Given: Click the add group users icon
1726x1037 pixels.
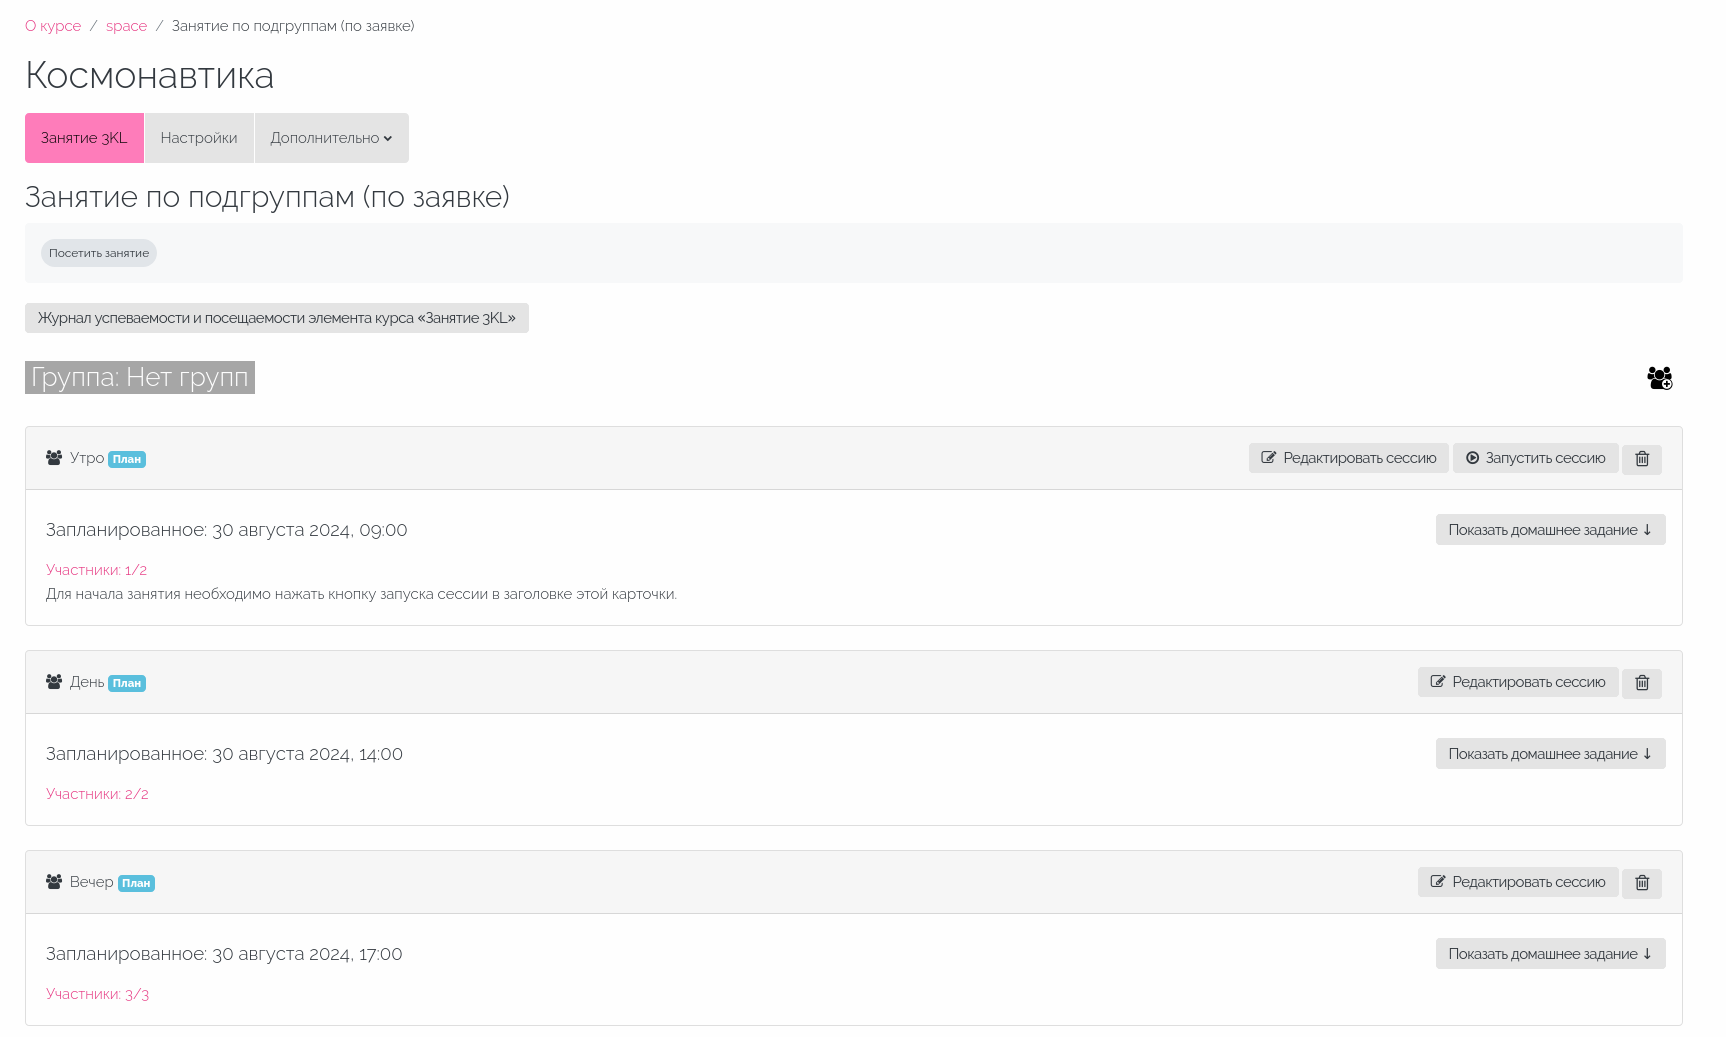Looking at the screenshot, I should point(1660,378).
